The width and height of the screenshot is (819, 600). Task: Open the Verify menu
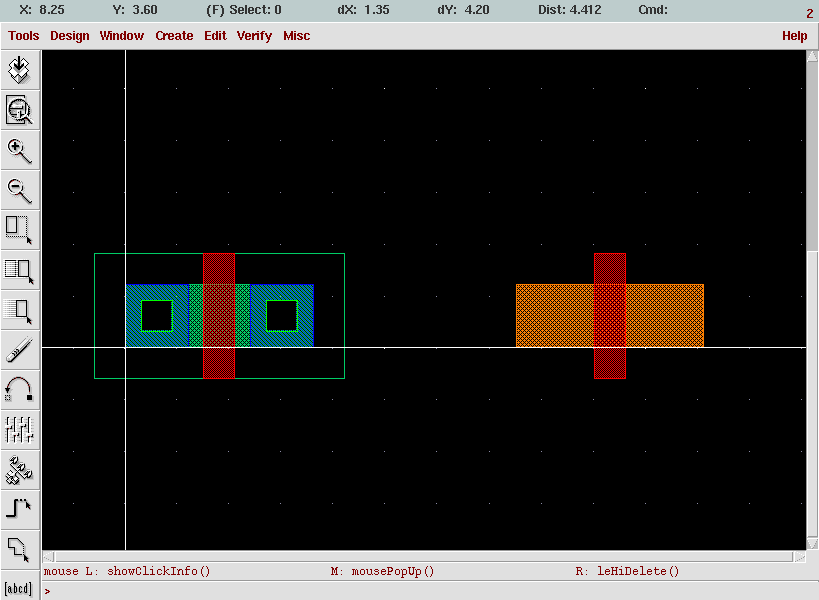click(x=254, y=36)
